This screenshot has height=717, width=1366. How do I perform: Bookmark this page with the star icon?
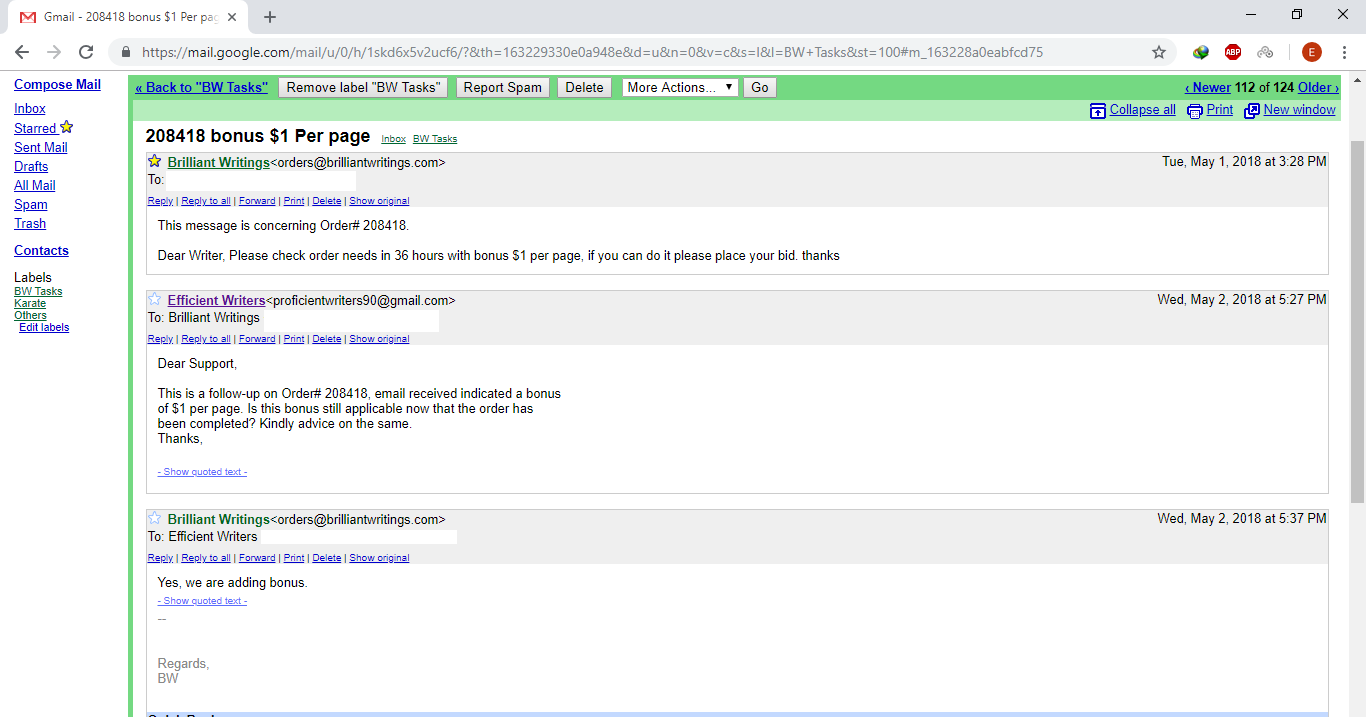[1159, 52]
